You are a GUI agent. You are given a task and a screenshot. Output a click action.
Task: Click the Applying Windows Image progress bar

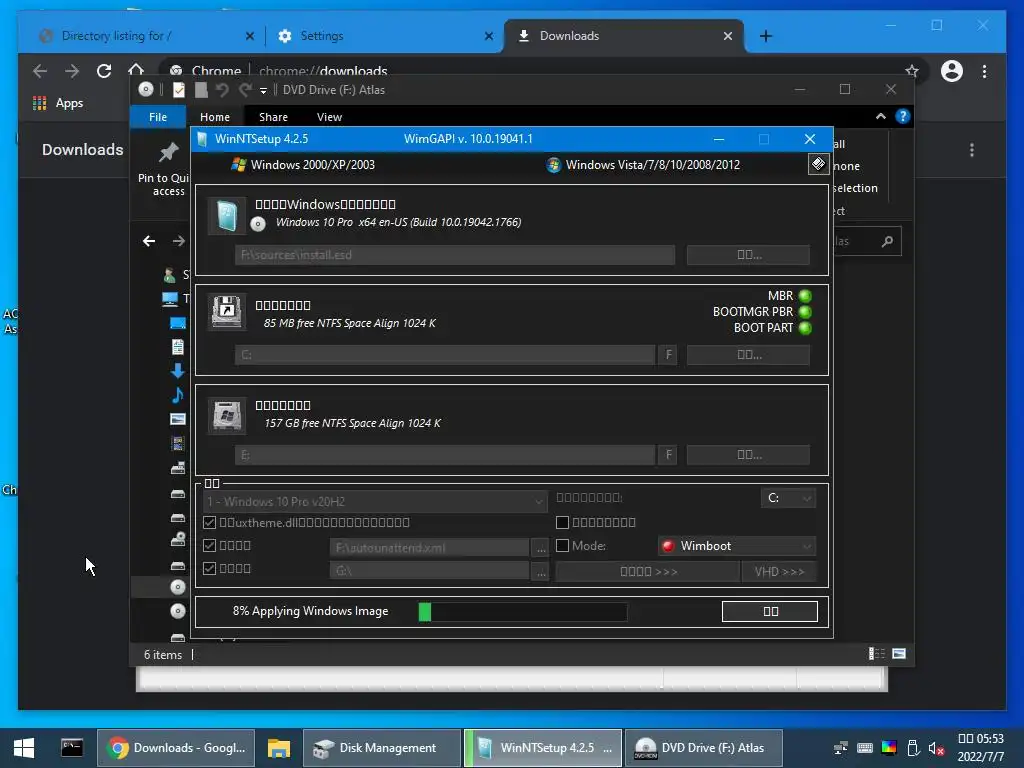pyautogui.click(x=523, y=612)
